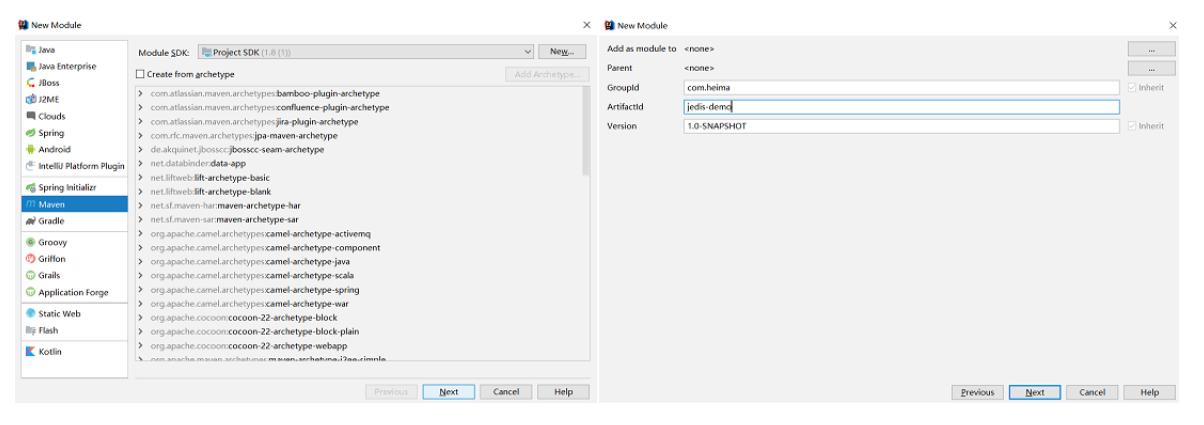Click Next in the left New Module dialog

[448, 392]
